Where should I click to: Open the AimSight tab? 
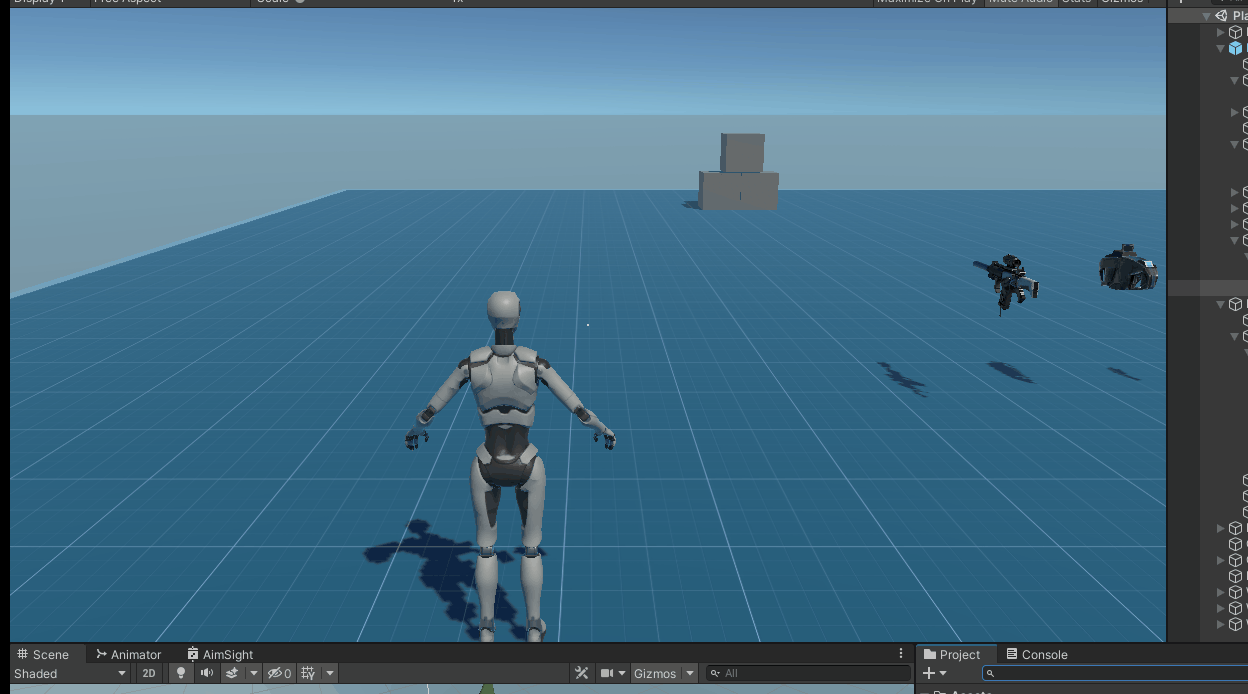pyautogui.click(x=220, y=654)
